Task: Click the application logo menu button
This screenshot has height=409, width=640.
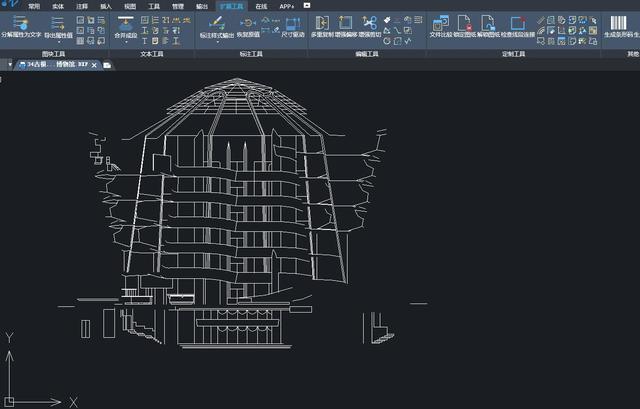Action: click(10, 4)
